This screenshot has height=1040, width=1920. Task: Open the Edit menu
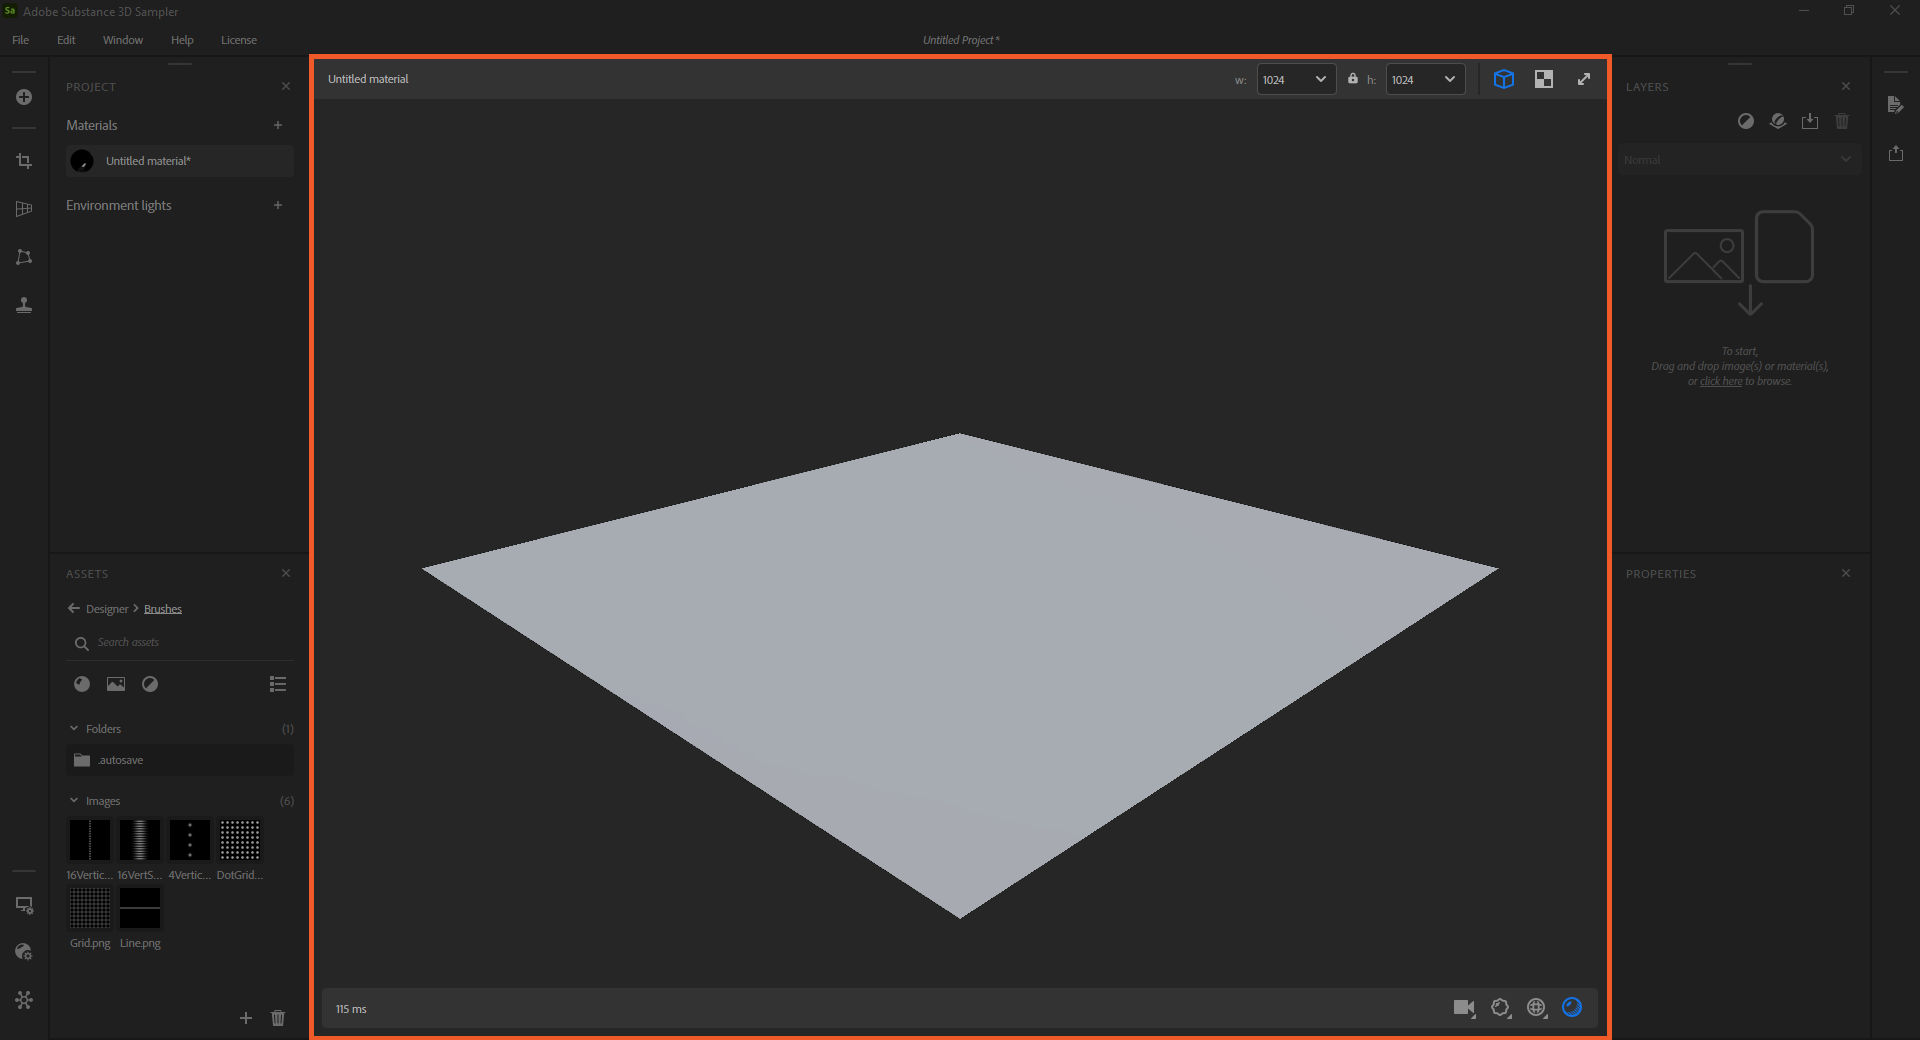coord(66,40)
